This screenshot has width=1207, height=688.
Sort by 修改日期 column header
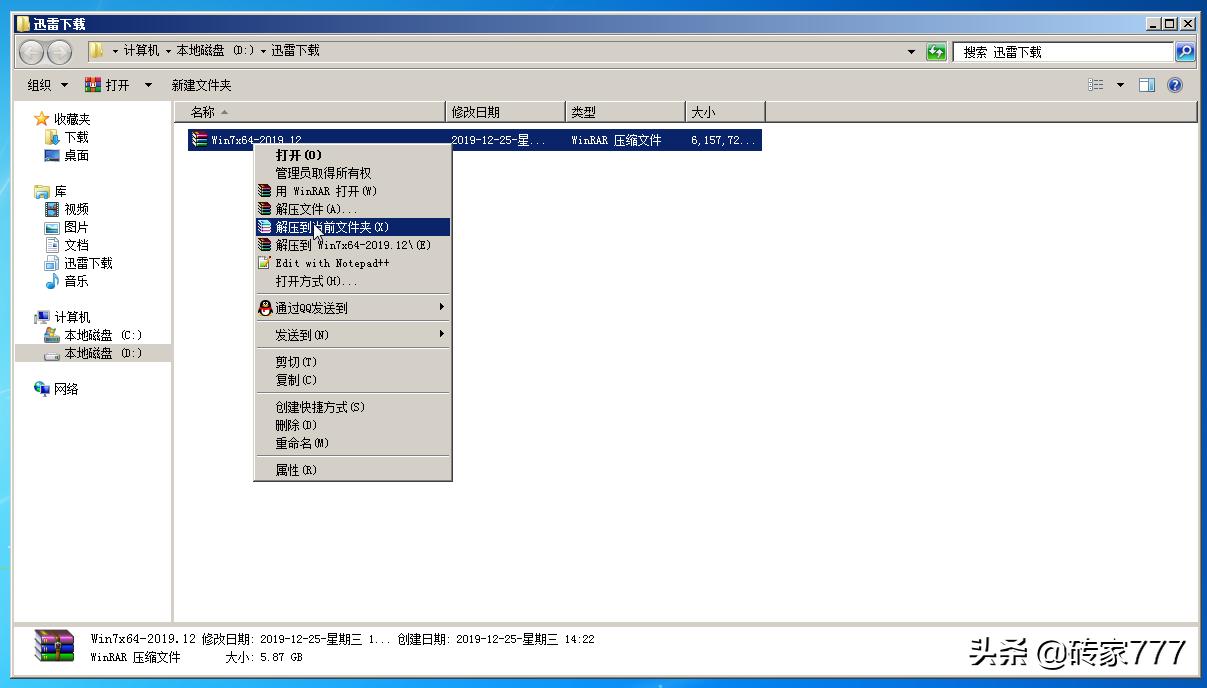tap(506, 112)
